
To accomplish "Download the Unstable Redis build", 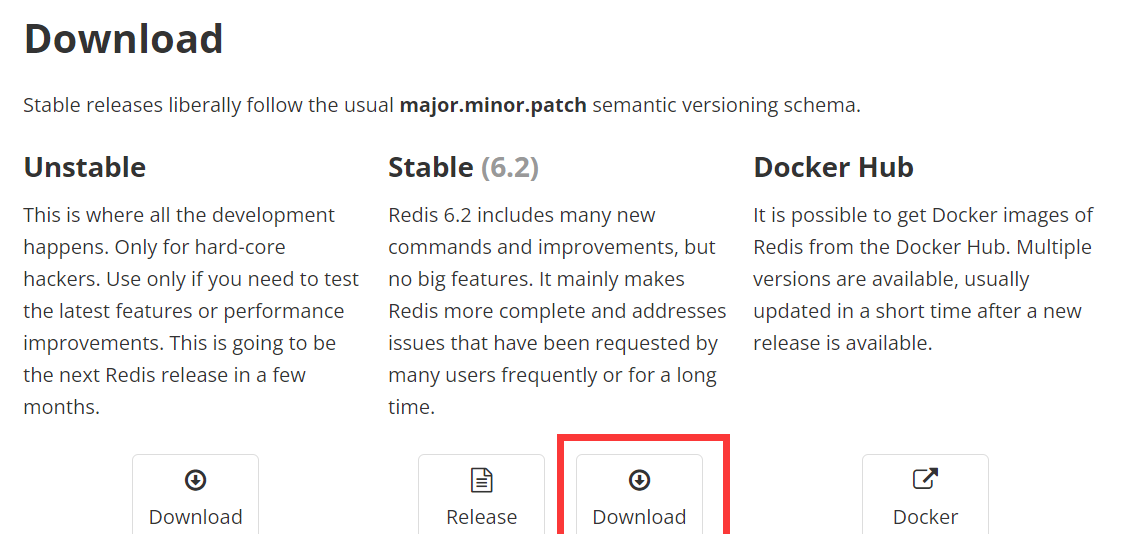I will point(196,494).
